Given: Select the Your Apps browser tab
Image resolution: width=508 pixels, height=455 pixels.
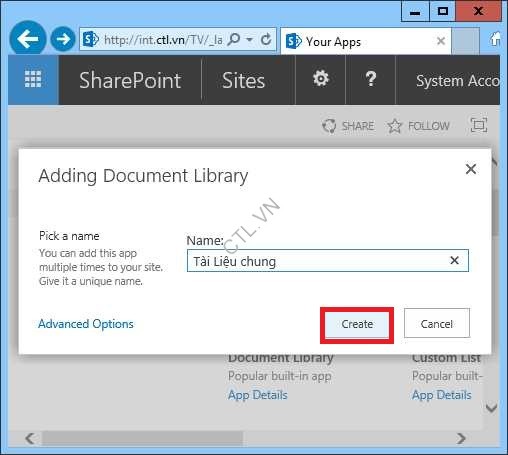Looking at the screenshot, I should (x=366, y=42).
